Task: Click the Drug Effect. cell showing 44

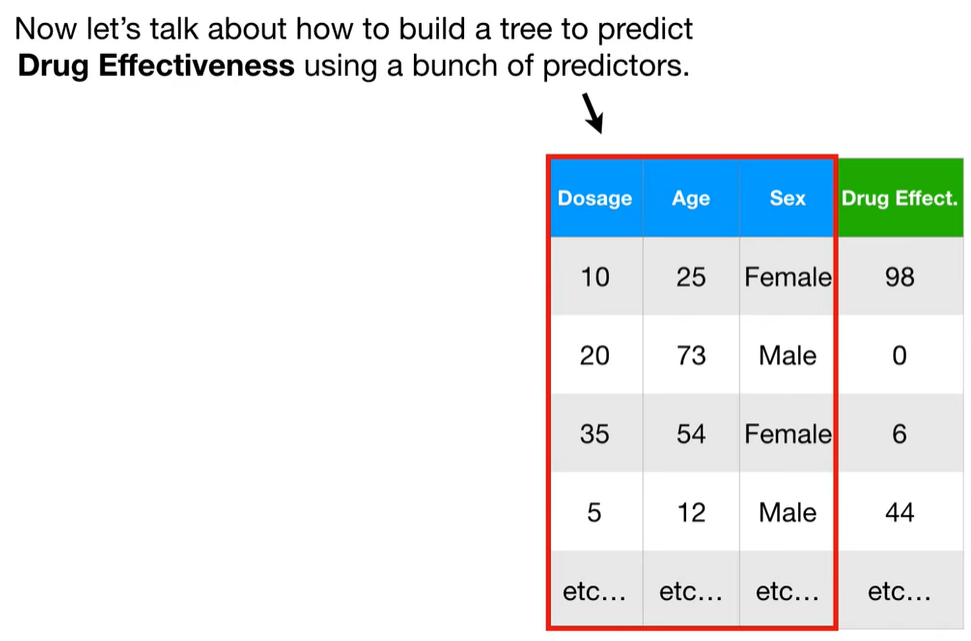Action: click(x=900, y=512)
